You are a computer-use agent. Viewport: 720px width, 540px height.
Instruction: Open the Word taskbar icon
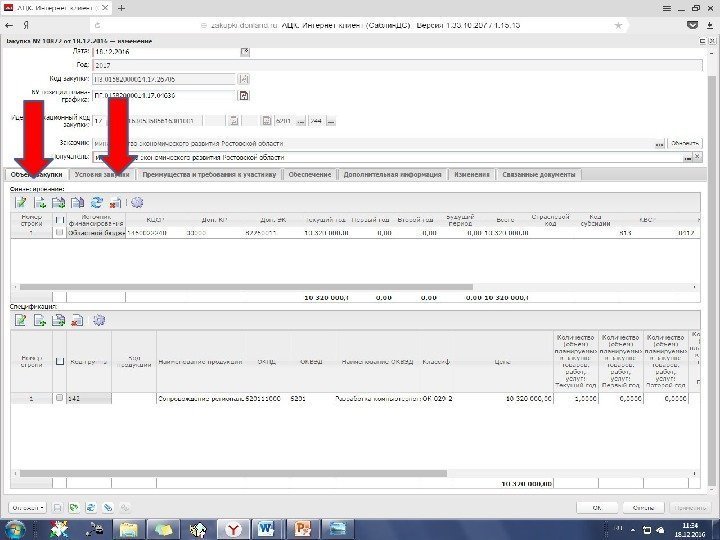266,529
